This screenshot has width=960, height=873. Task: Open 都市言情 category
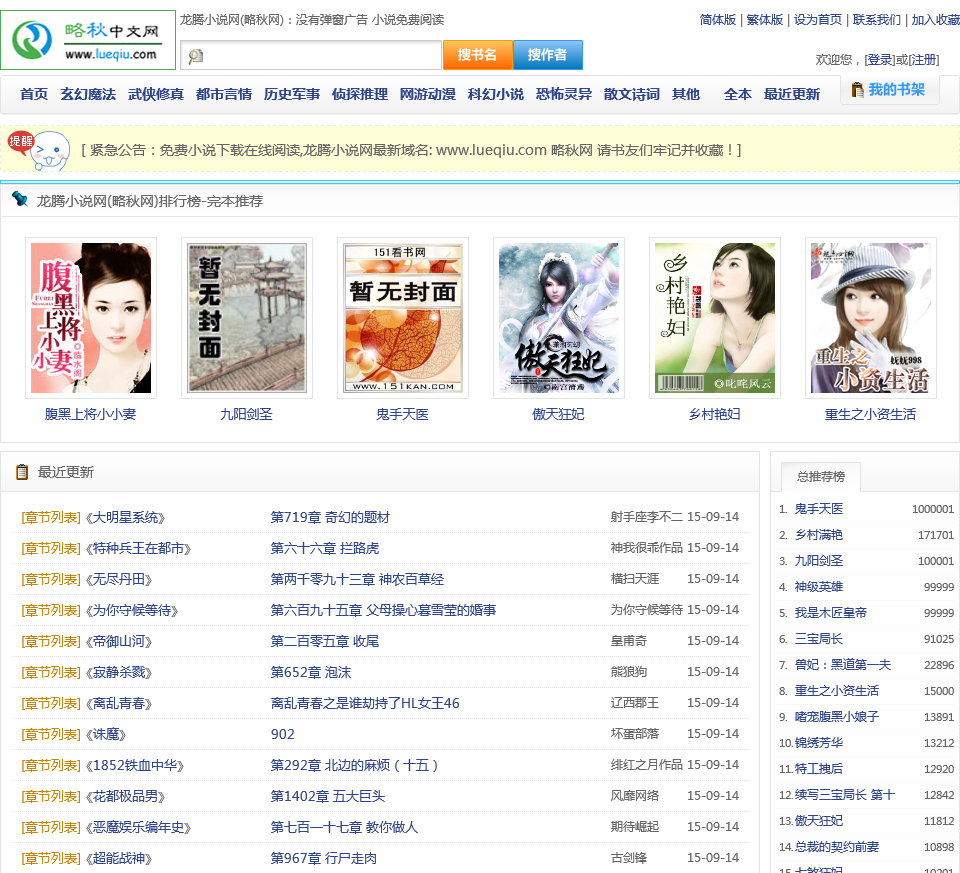click(224, 94)
